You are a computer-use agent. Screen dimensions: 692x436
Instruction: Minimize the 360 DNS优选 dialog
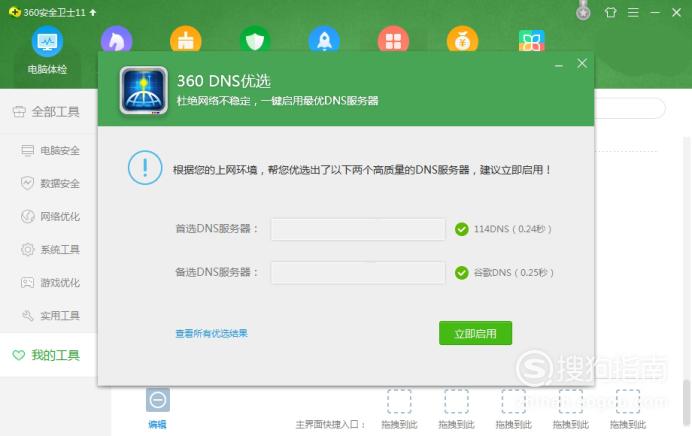[559, 65]
